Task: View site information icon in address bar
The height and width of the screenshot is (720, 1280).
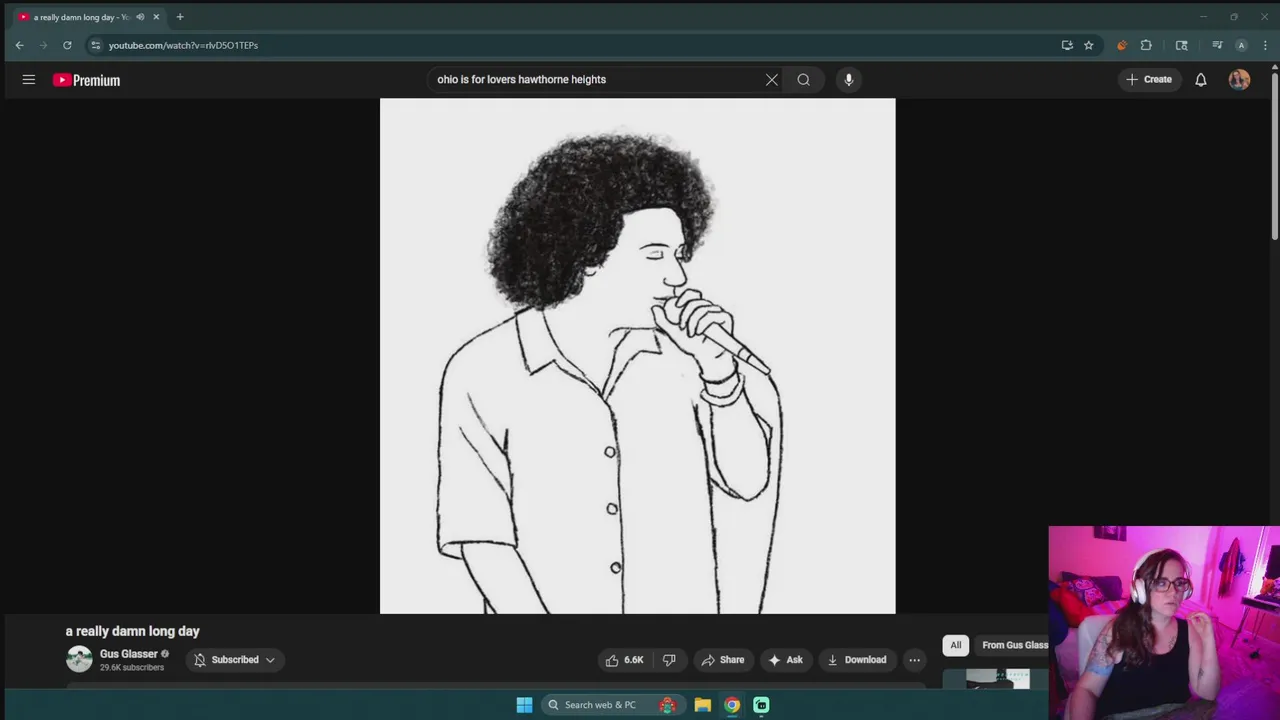Action: 95,45
